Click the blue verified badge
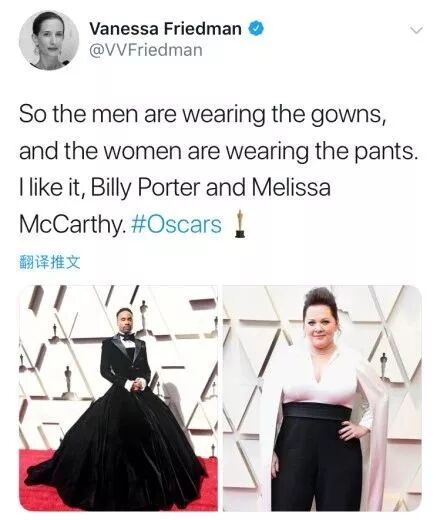 tap(256, 29)
